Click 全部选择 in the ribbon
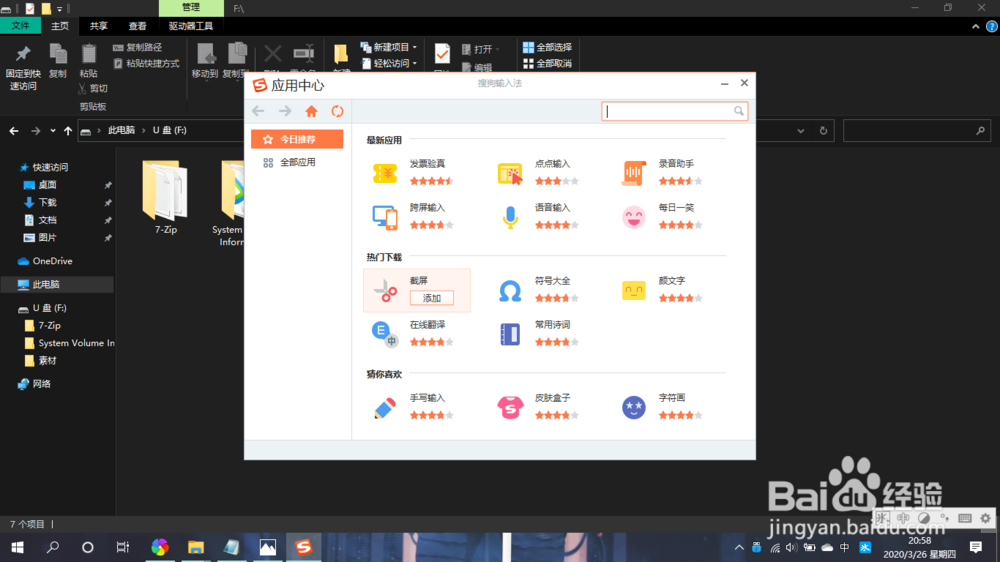Viewport: 1000px width, 562px height. pos(547,47)
